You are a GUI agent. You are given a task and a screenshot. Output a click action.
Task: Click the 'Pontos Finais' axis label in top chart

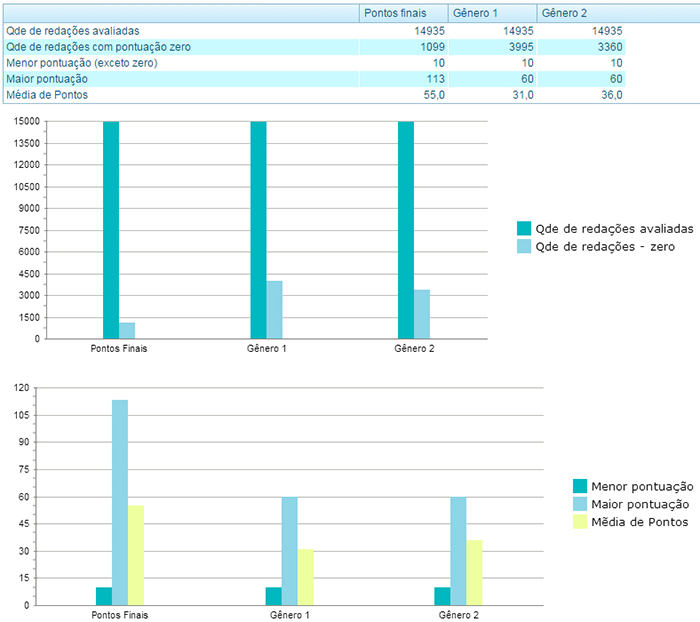click(119, 349)
